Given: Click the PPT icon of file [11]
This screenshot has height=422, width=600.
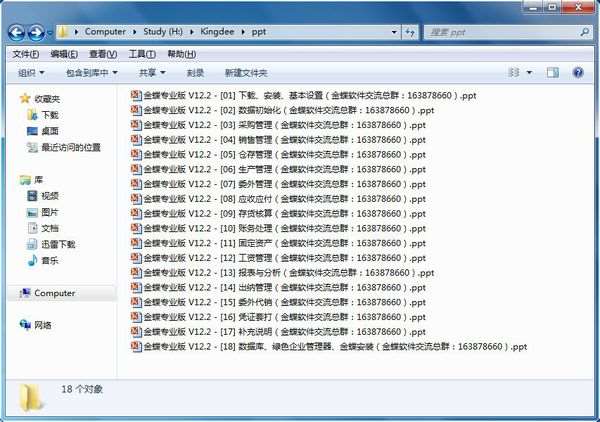Looking at the screenshot, I should pos(136,243).
